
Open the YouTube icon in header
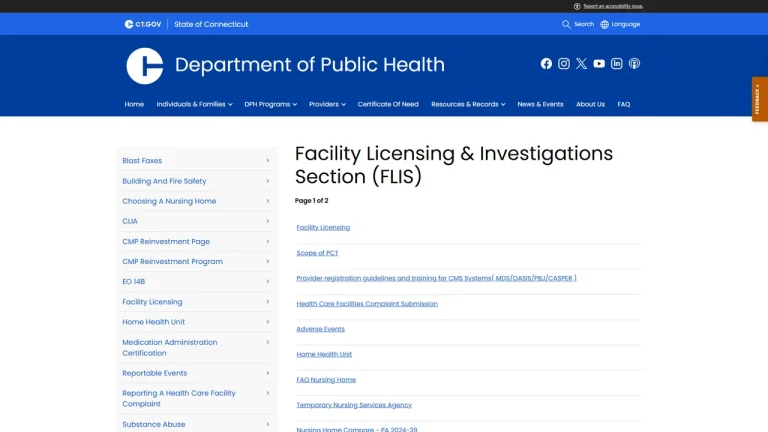point(599,64)
